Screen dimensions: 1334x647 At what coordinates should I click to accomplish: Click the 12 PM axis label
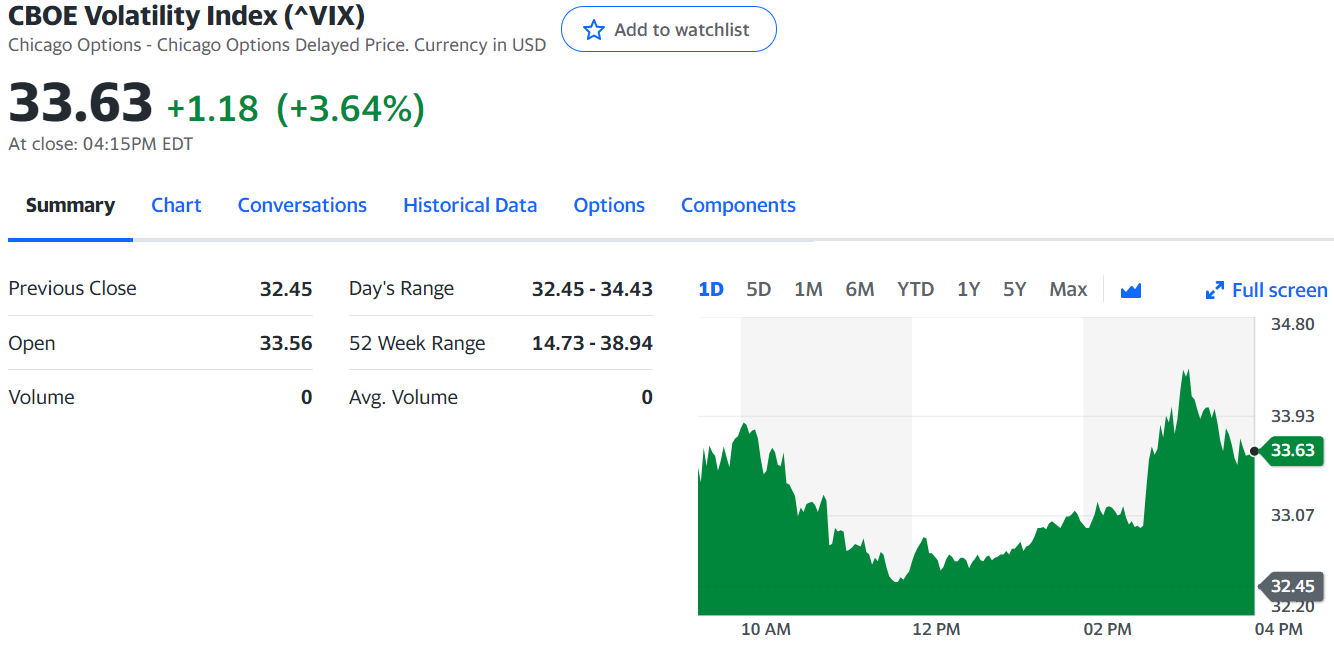point(936,629)
